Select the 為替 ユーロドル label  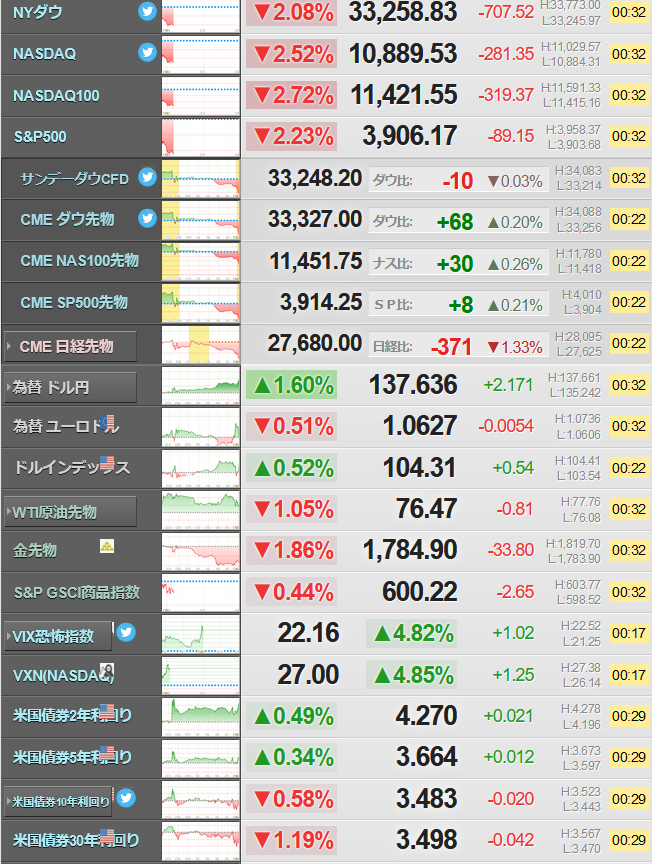pyautogui.click(x=66, y=426)
